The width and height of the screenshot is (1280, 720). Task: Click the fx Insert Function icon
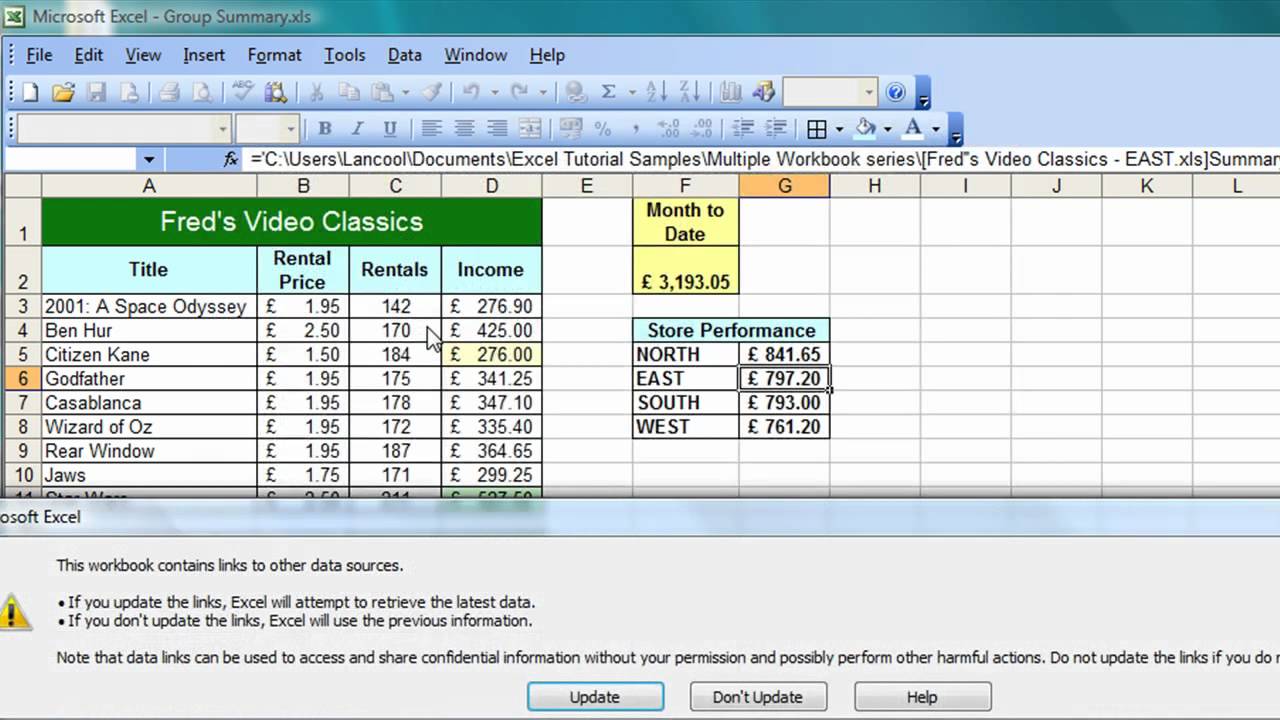pos(231,159)
